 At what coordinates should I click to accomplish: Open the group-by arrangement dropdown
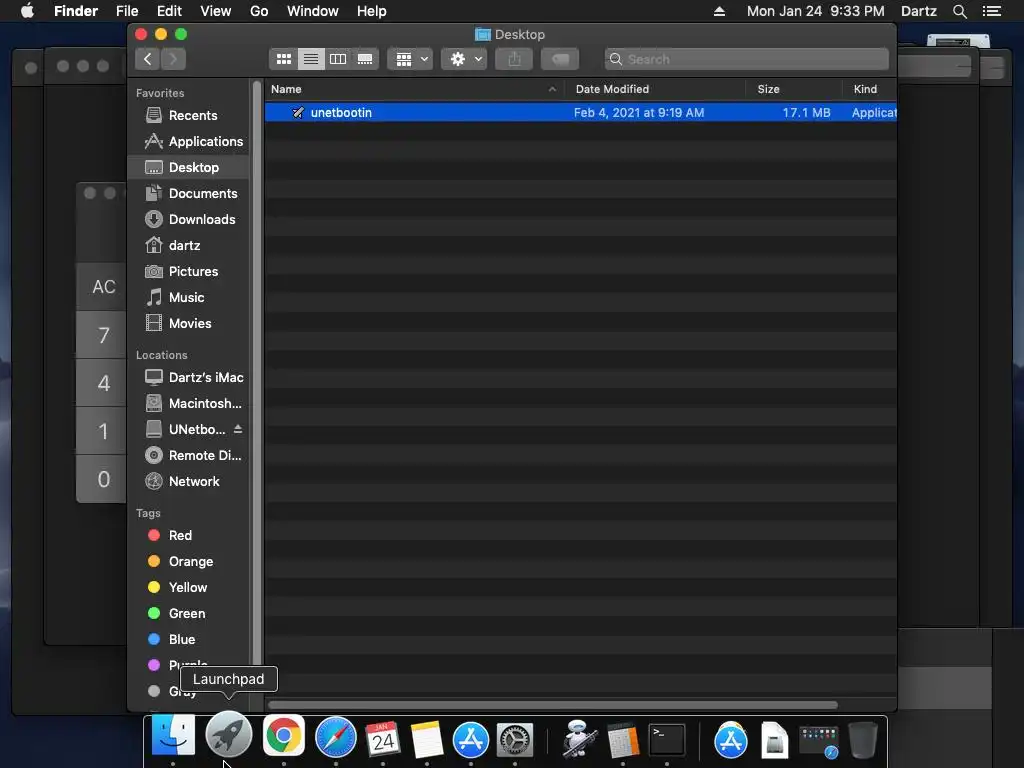[410, 59]
